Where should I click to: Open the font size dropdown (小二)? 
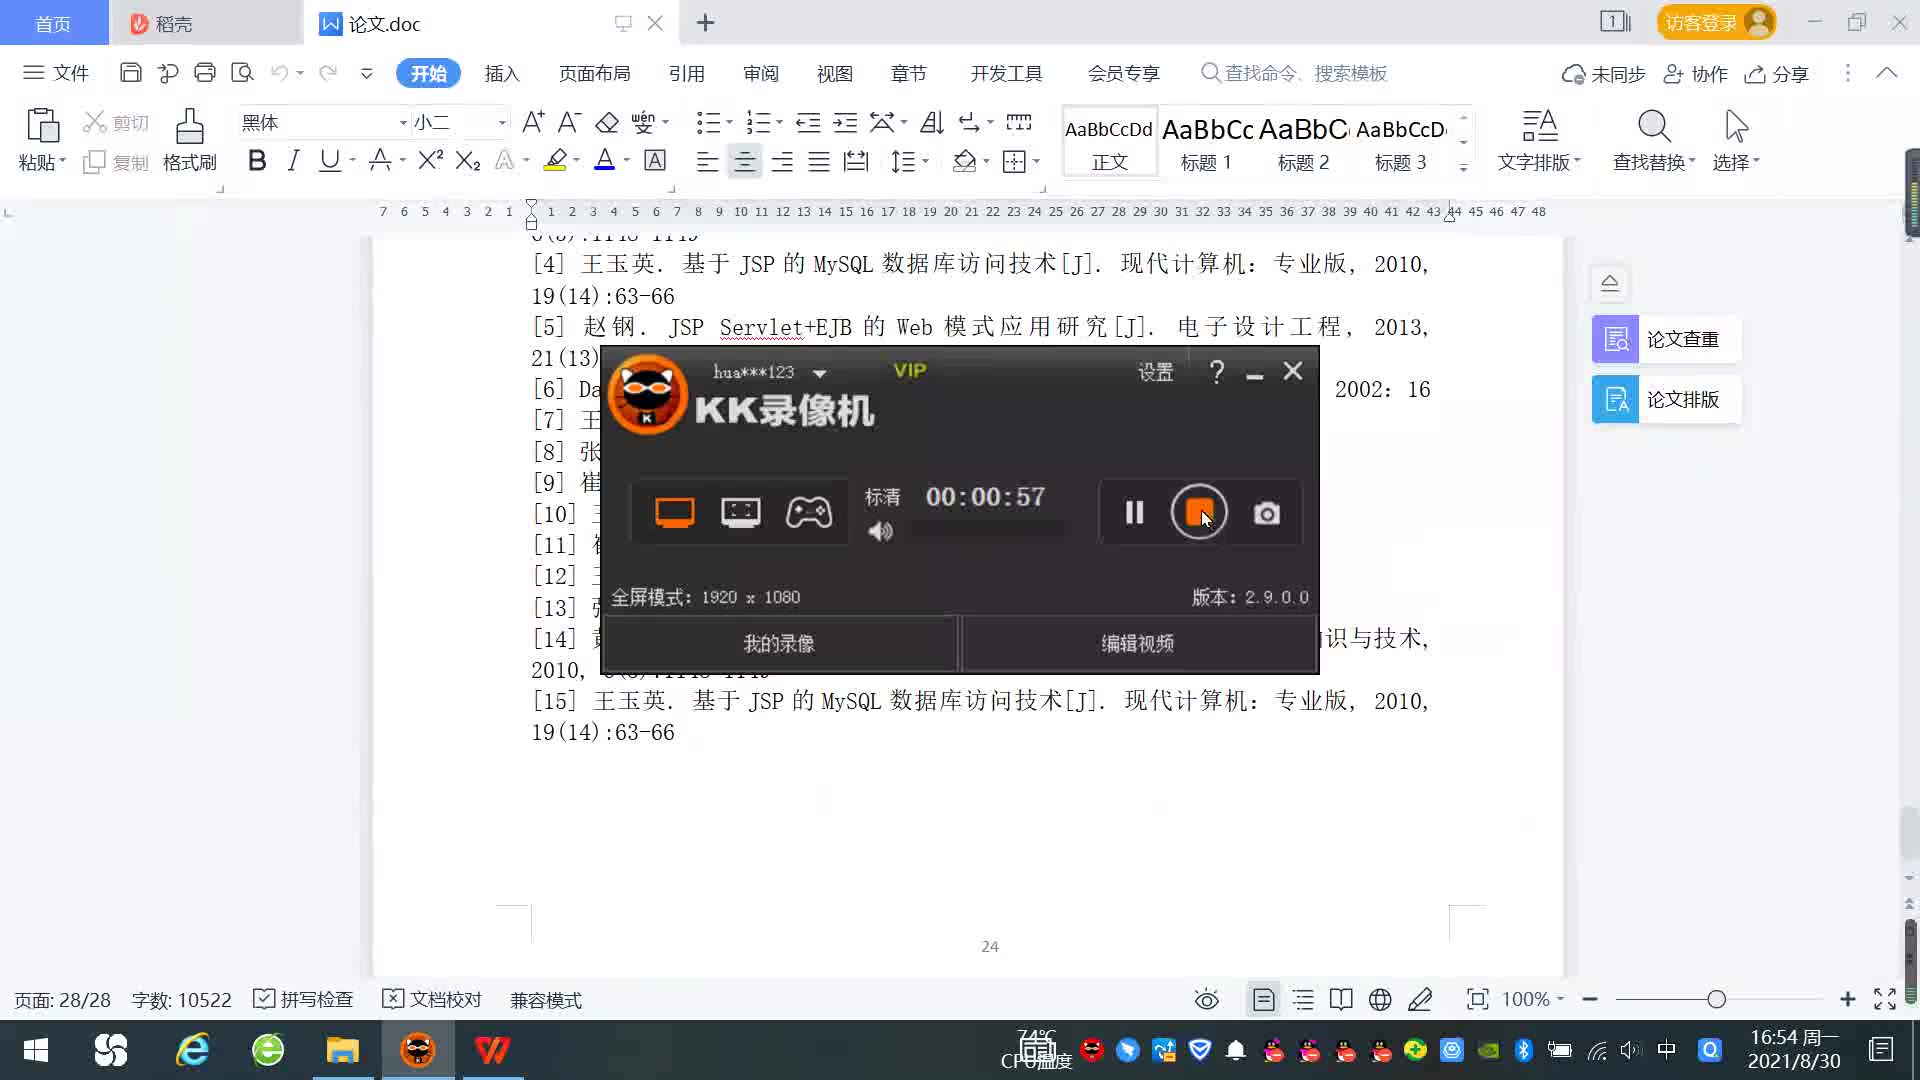pos(502,123)
